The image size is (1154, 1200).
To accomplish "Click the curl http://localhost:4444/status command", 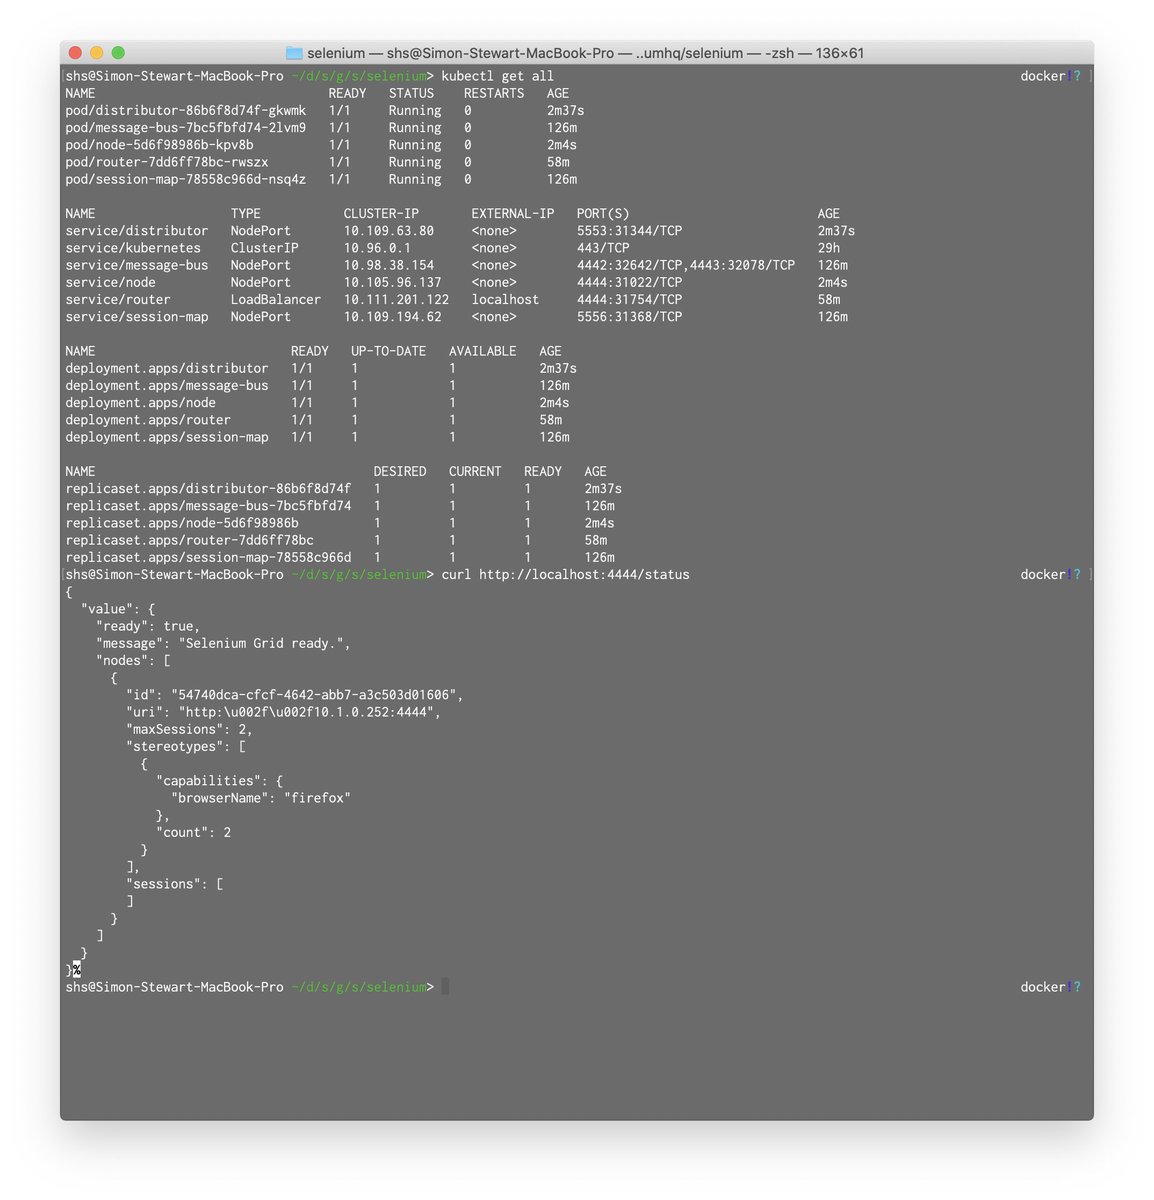I will 565,575.
